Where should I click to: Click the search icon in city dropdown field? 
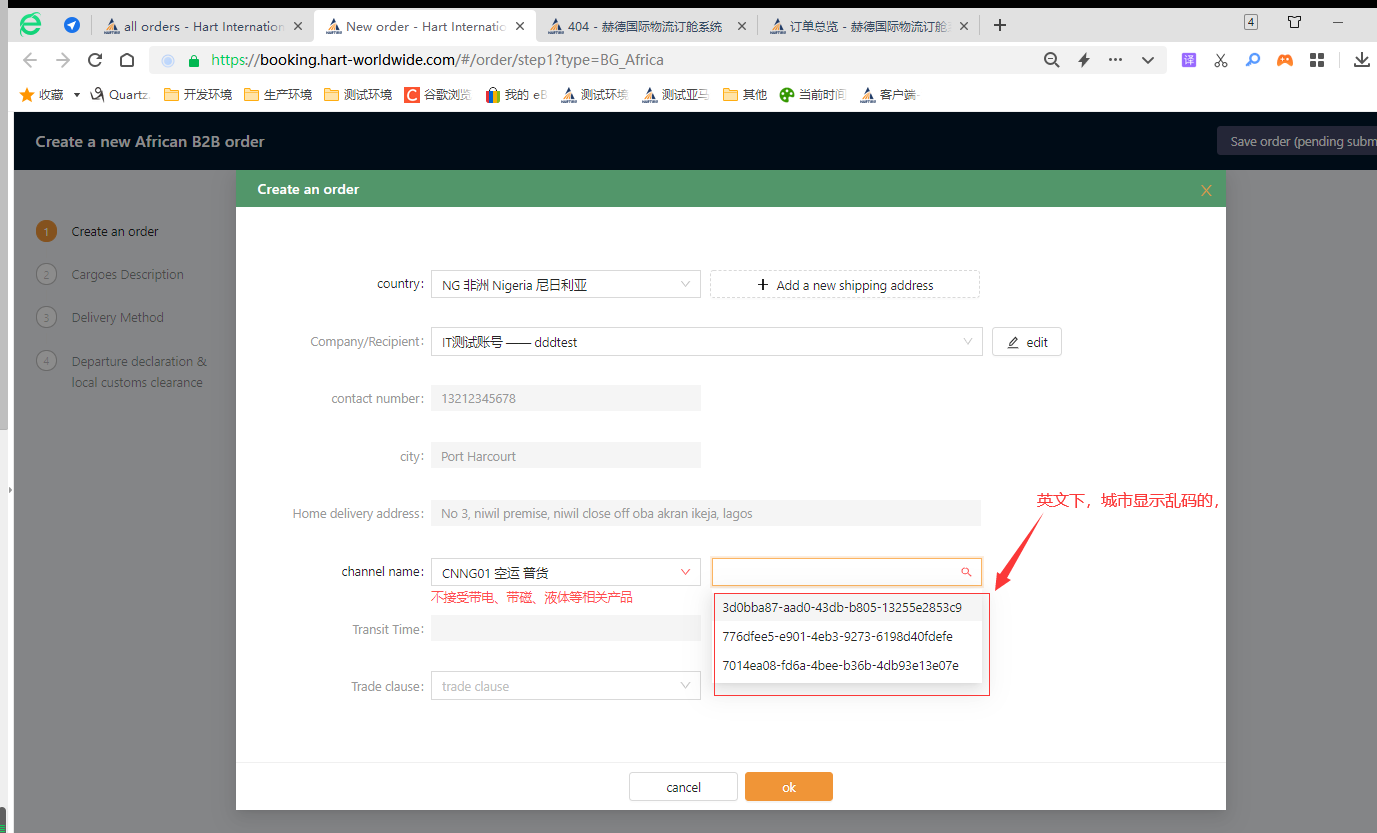pos(966,572)
